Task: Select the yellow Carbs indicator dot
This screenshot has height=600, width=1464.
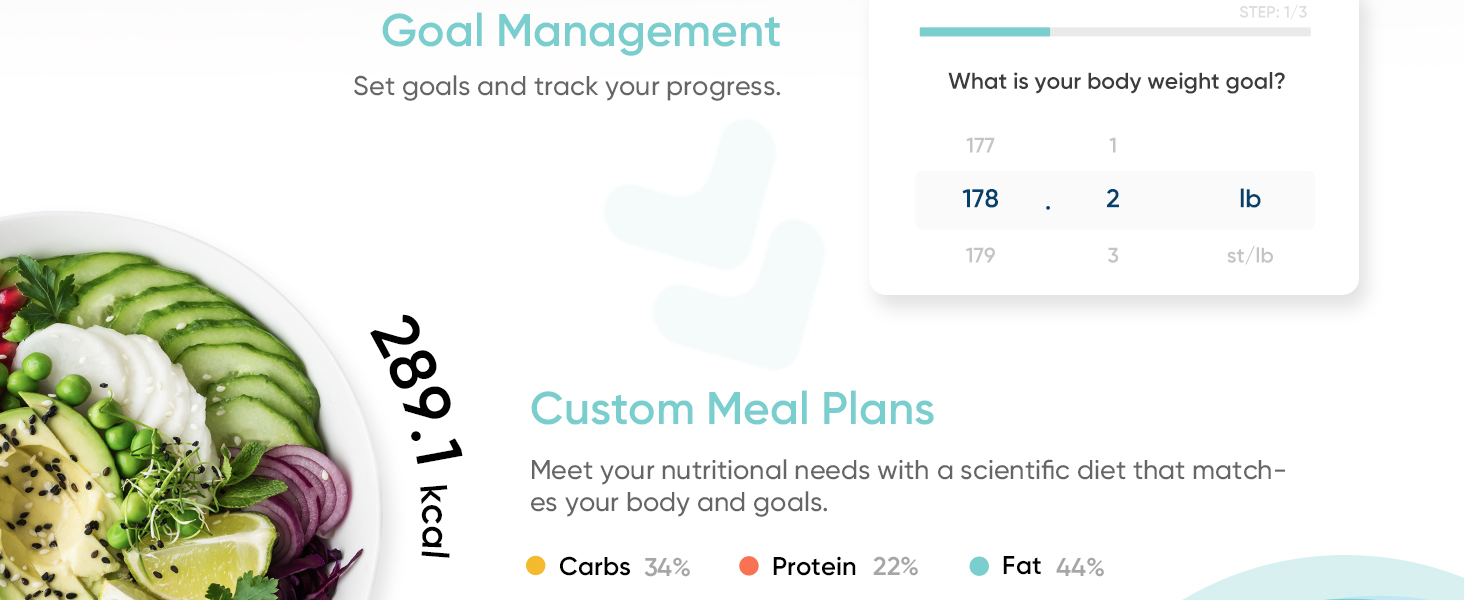Action: point(538,566)
